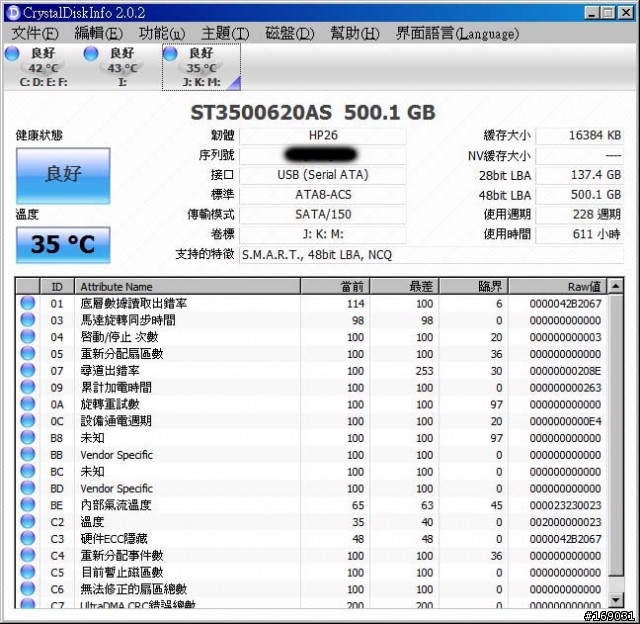Click the 良好 health status button

(63, 175)
